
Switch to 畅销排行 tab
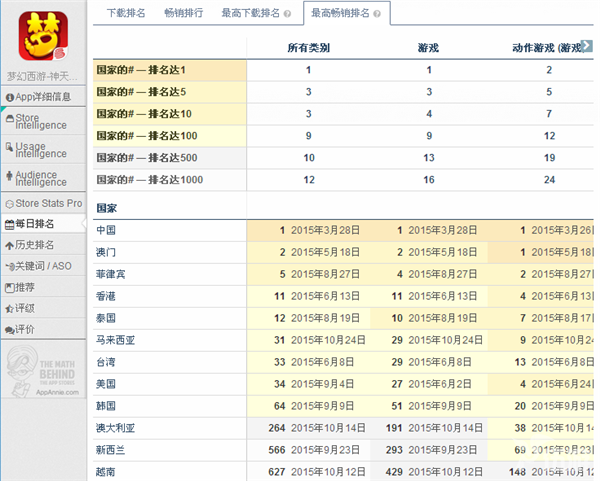pos(184,13)
